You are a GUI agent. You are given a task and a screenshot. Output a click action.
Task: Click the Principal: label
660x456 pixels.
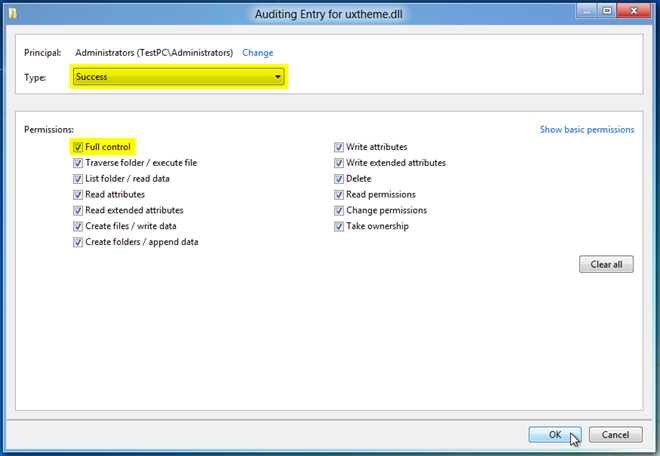(x=43, y=53)
